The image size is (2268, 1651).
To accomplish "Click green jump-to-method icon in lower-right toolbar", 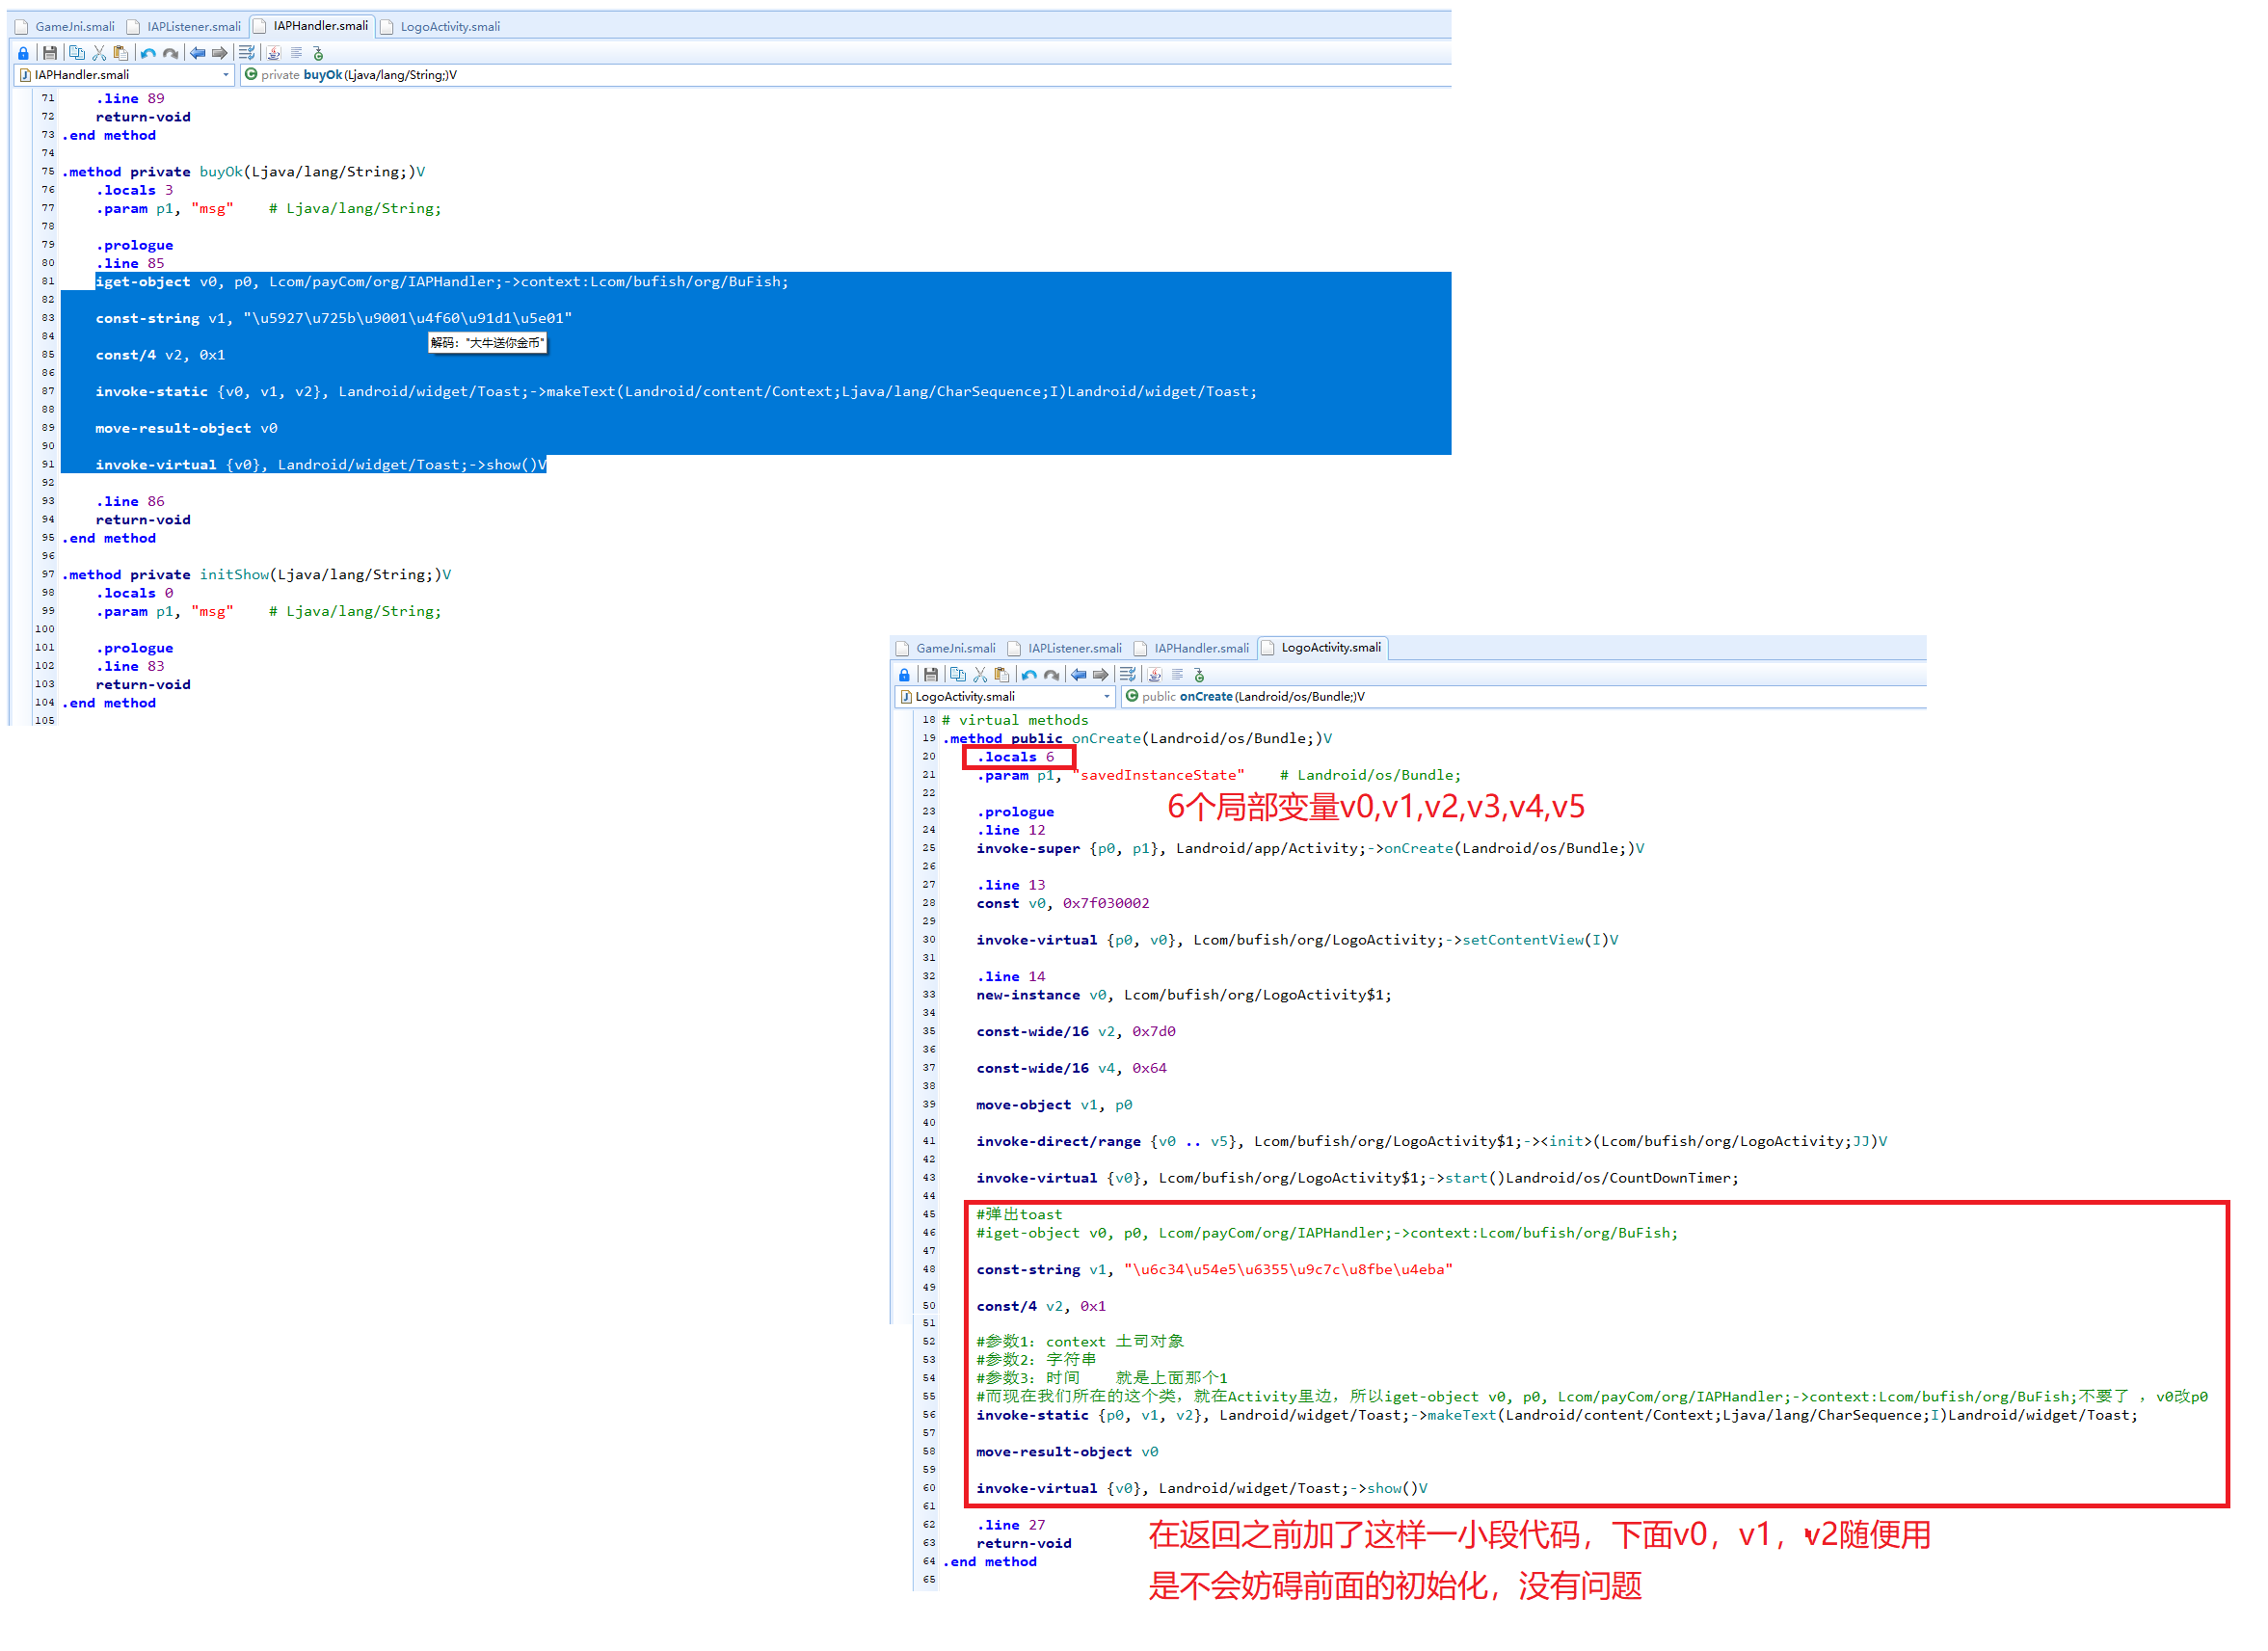I will [1200, 675].
